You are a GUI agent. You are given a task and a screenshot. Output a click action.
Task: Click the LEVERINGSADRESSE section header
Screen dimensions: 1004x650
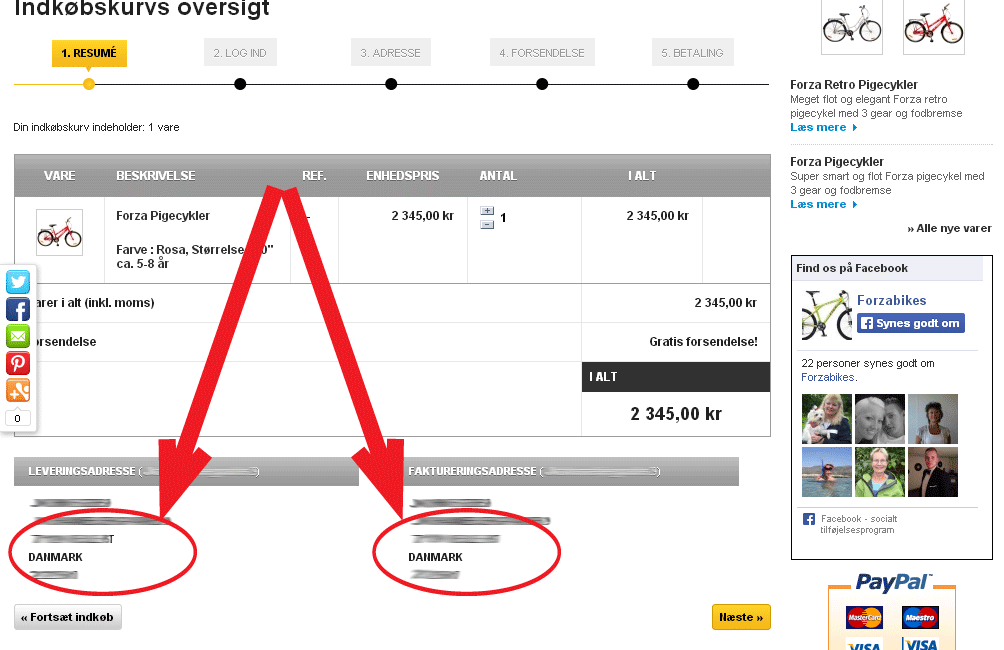coord(186,471)
